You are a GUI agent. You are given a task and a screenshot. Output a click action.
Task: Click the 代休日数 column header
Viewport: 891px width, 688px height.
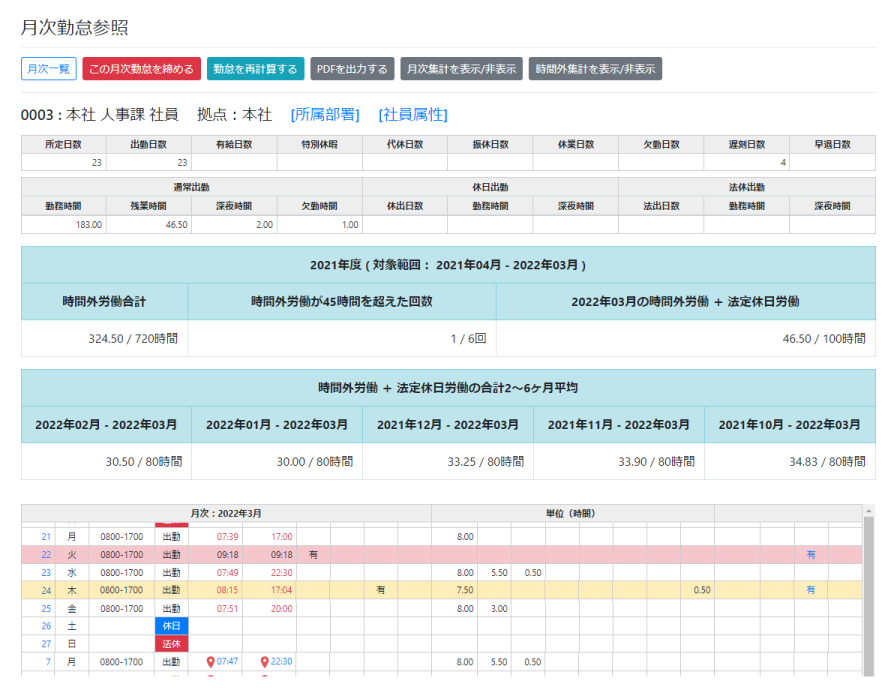point(405,145)
